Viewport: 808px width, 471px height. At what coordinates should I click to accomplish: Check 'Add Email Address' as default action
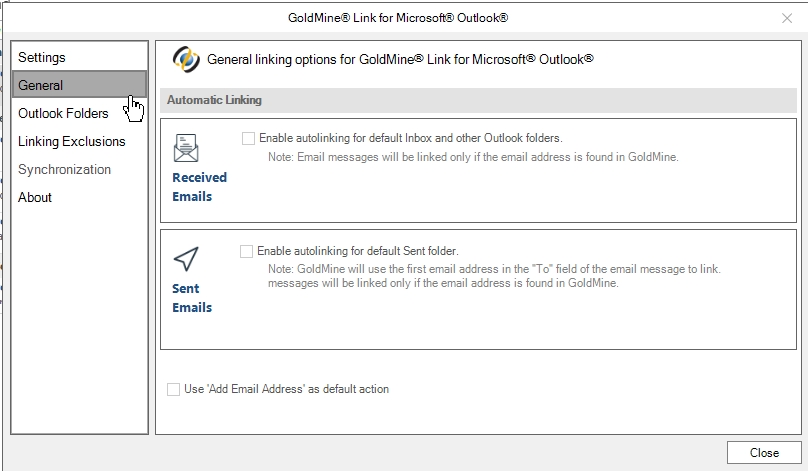174,389
